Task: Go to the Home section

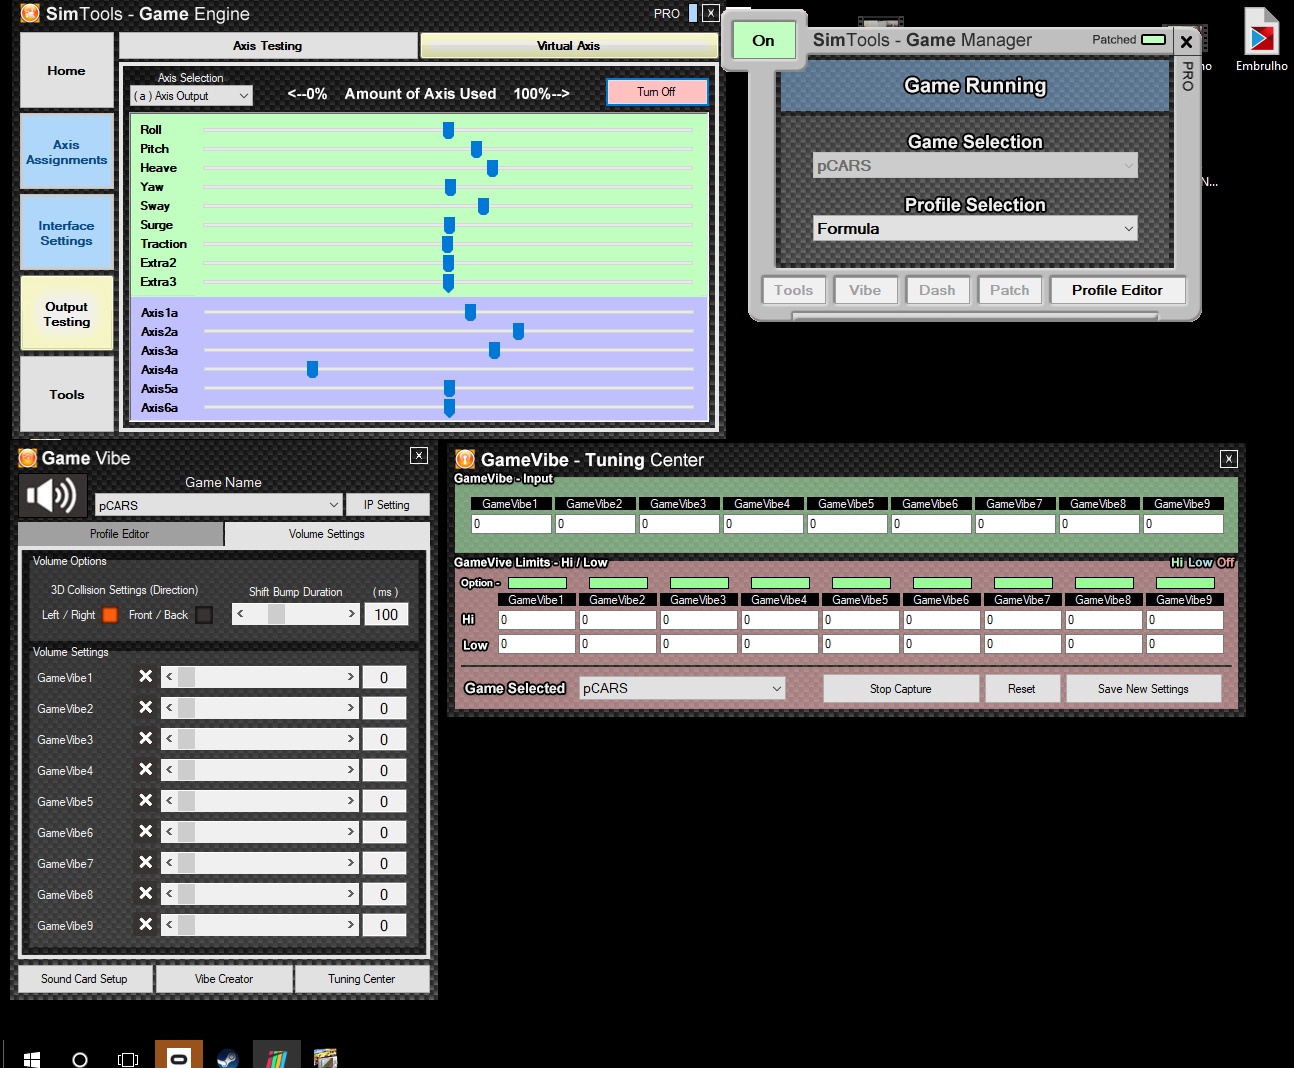Action: pos(67,71)
